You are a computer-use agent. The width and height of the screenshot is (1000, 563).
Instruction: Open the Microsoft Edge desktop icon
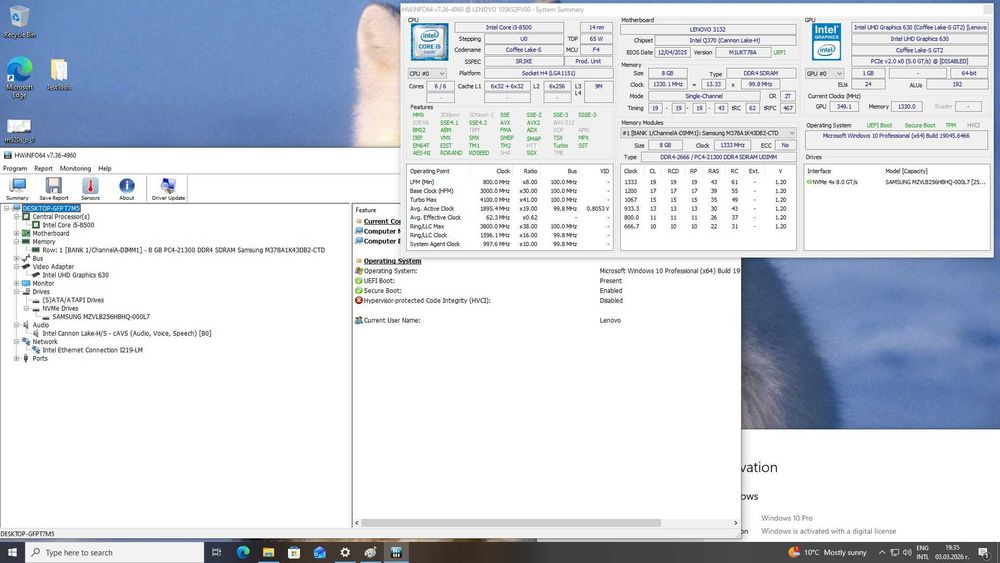click(20, 77)
